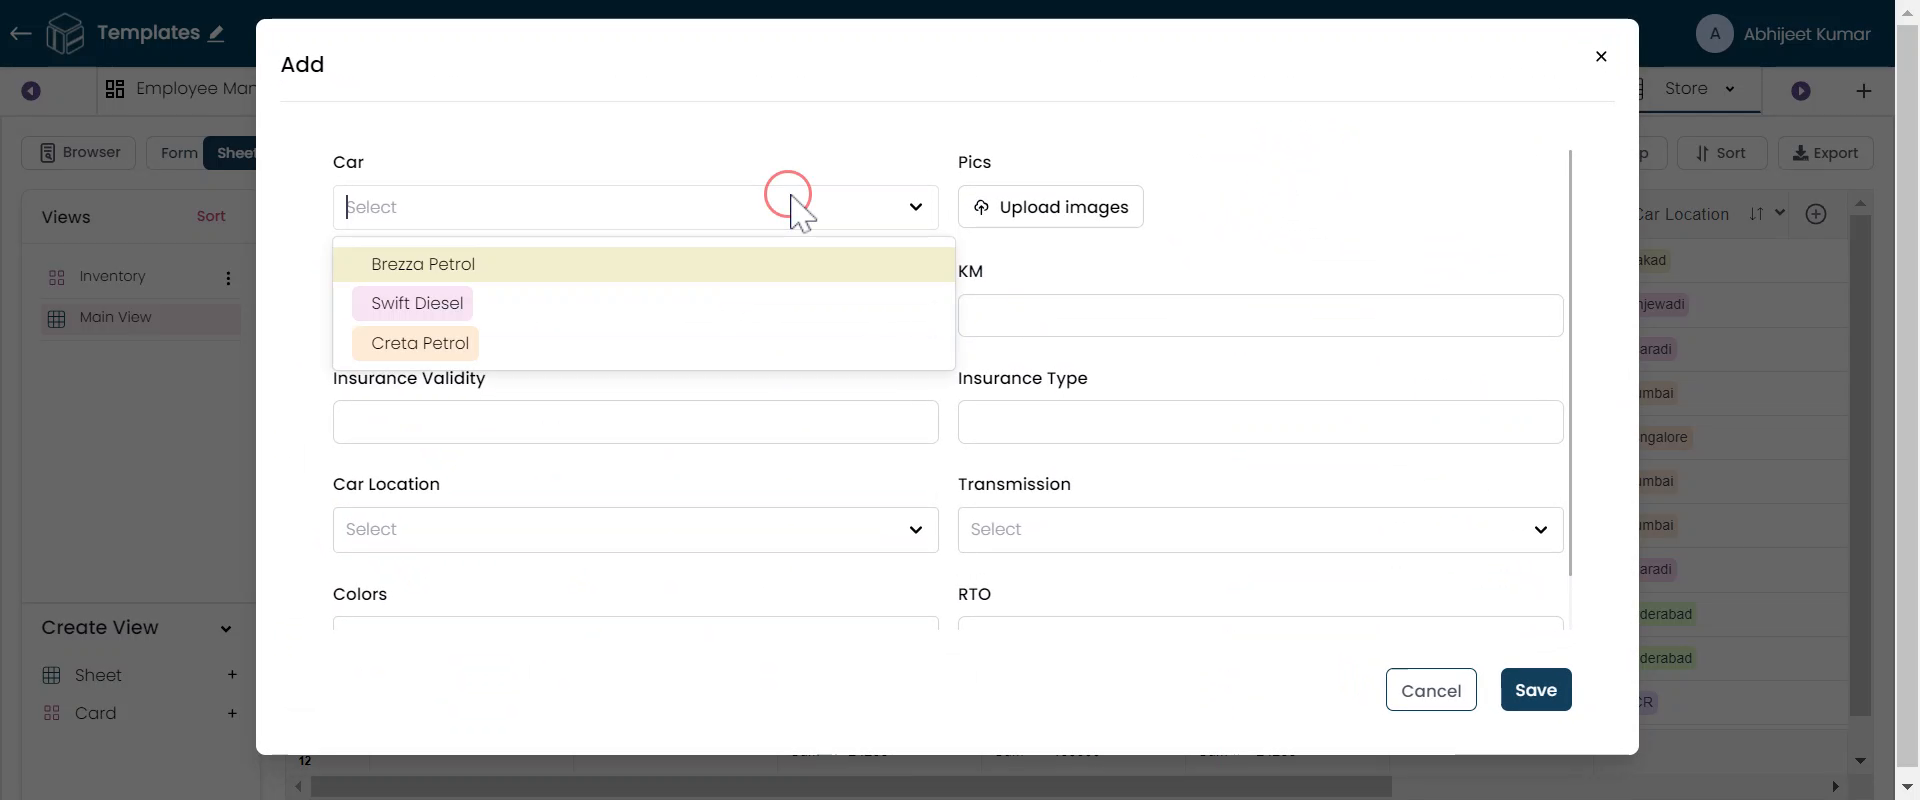Viewport: 1920px width, 800px height.
Task: Select the Inventory view
Action: click(x=112, y=277)
